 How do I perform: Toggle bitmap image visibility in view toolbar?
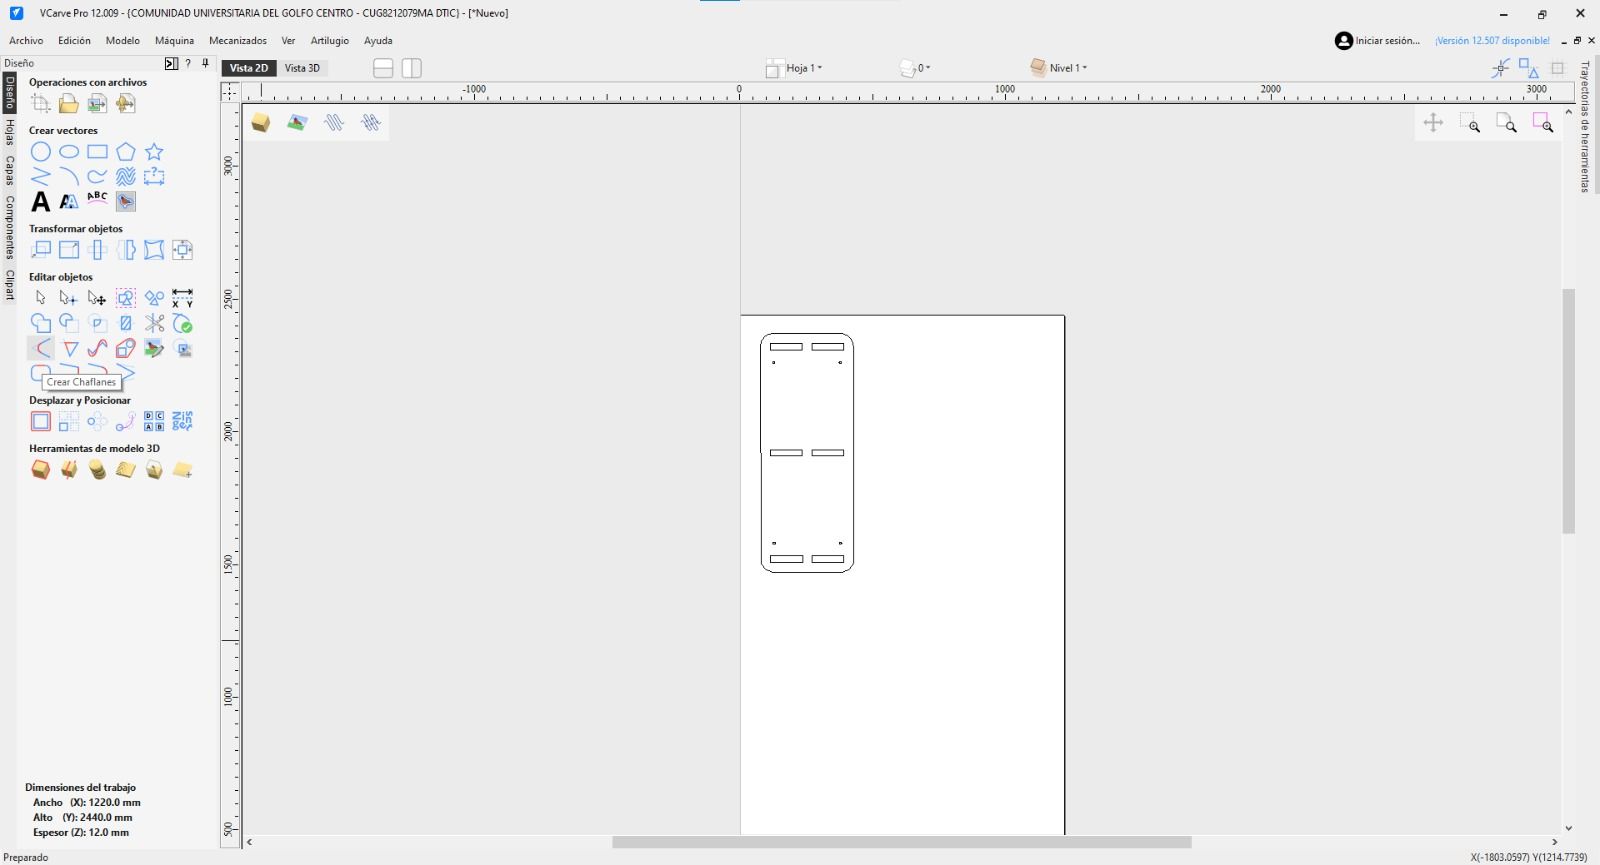[x=297, y=123]
